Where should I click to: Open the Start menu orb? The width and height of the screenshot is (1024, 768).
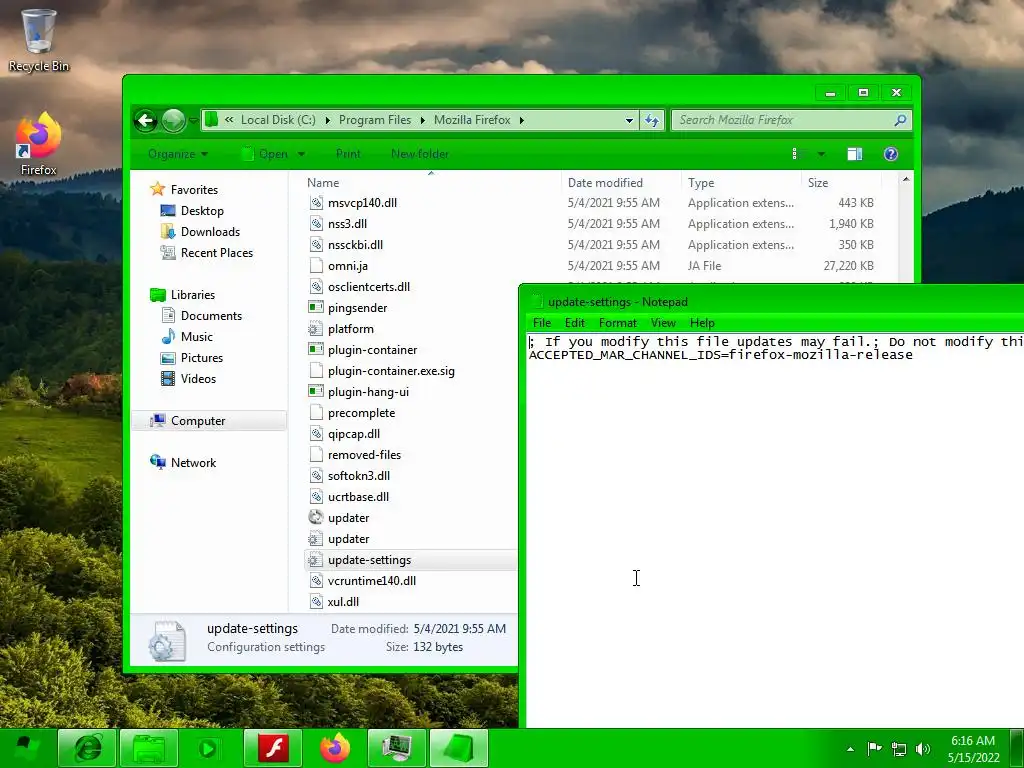(x=25, y=748)
